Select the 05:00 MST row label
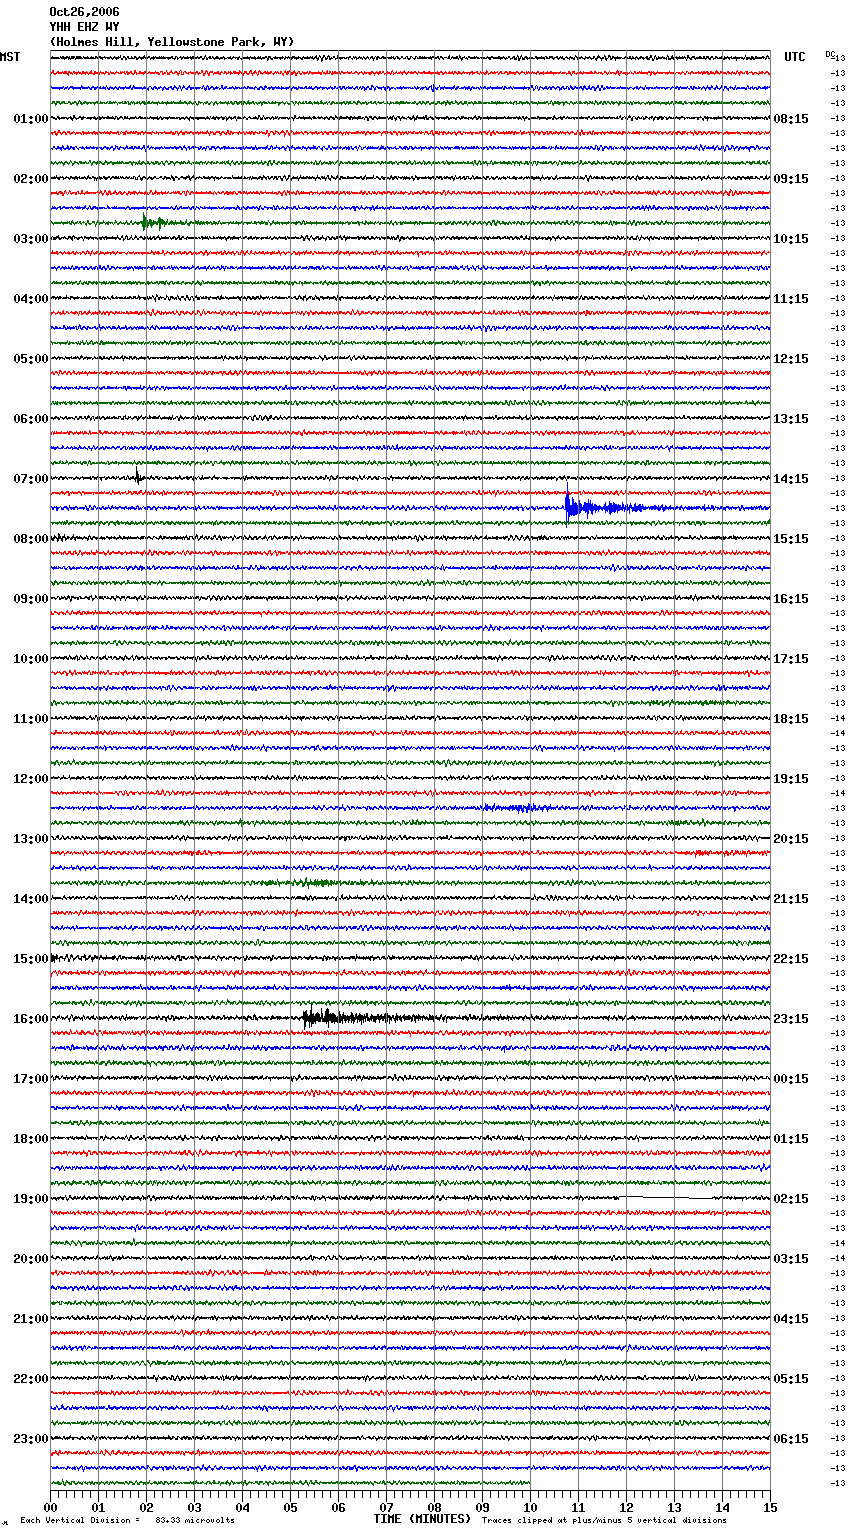The height and width of the screenshot is (1534, 850). (31, 359)
